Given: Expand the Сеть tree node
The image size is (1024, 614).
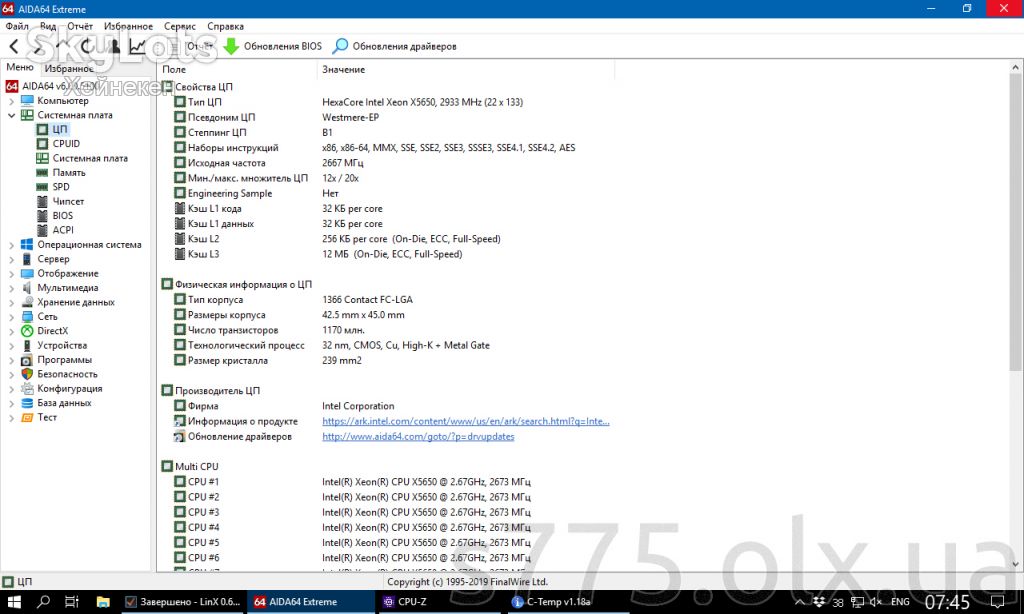Looking at the screenshot, I should click(11, 317).
